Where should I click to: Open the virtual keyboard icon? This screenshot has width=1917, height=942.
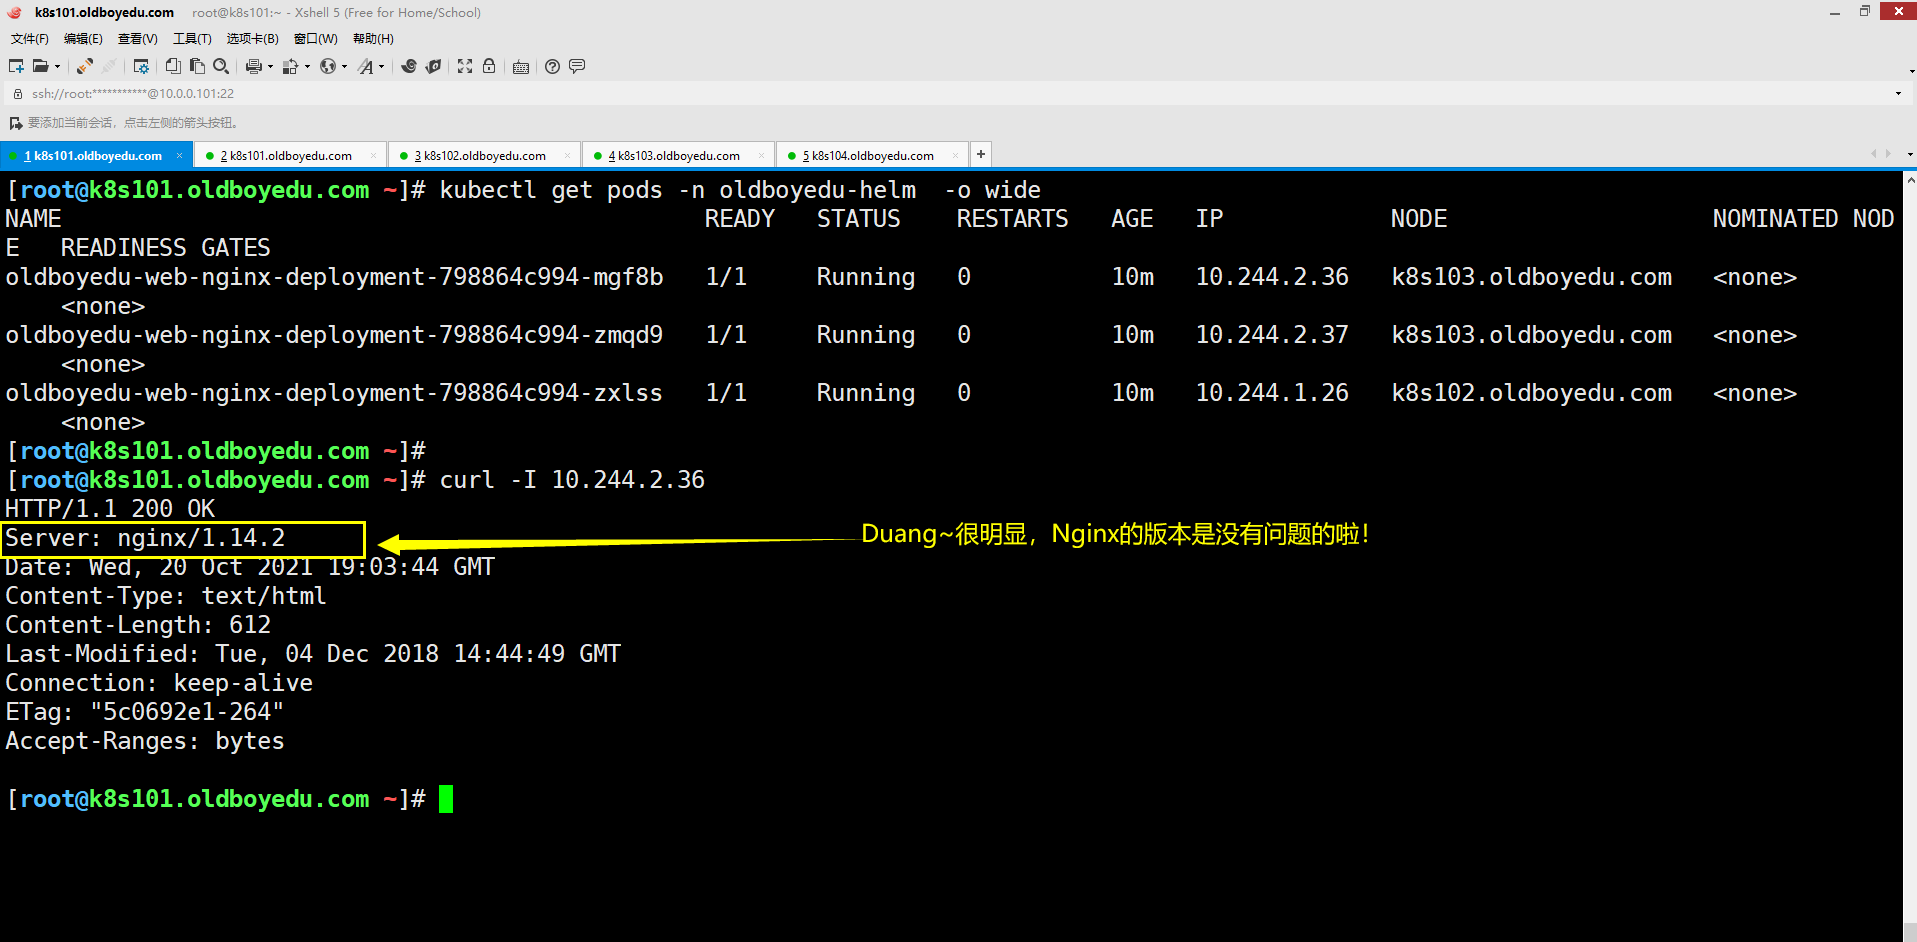point(521,67)
